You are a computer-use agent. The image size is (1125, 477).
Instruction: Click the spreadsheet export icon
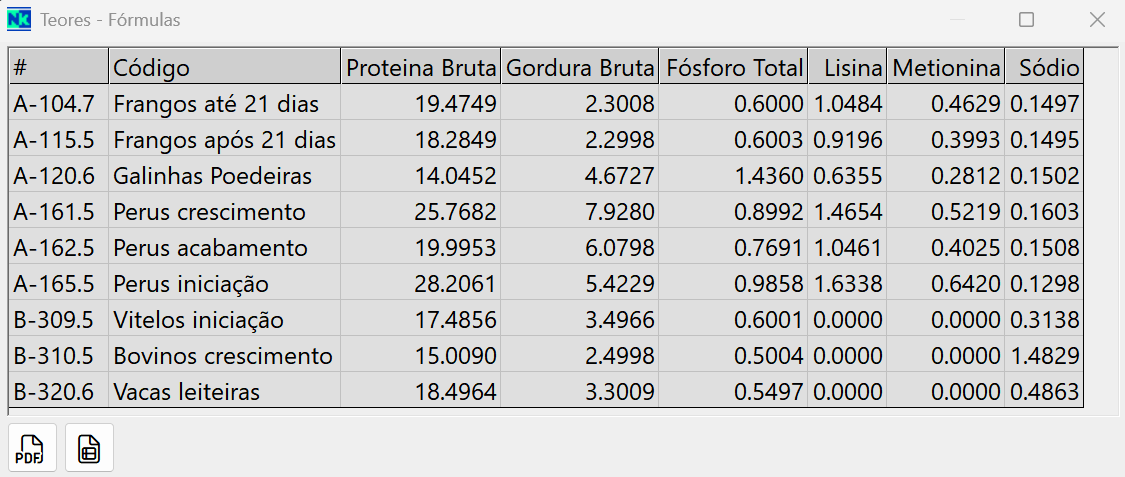[x=89, y=448]
